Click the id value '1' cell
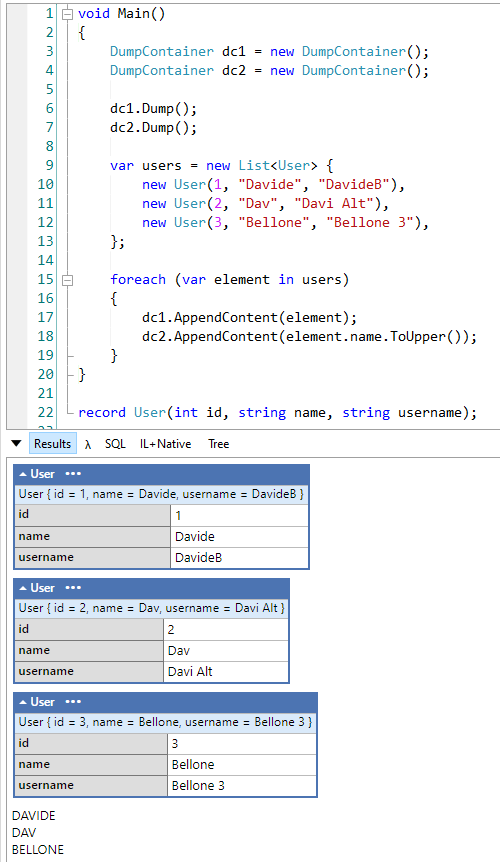 240,515
